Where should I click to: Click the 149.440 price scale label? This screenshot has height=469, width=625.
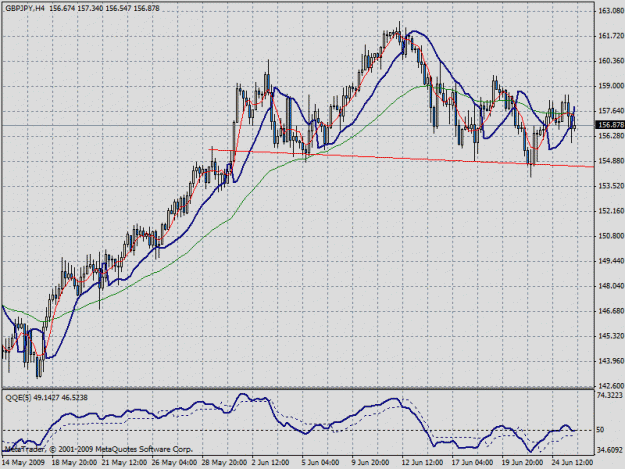(x=611, y=261)
